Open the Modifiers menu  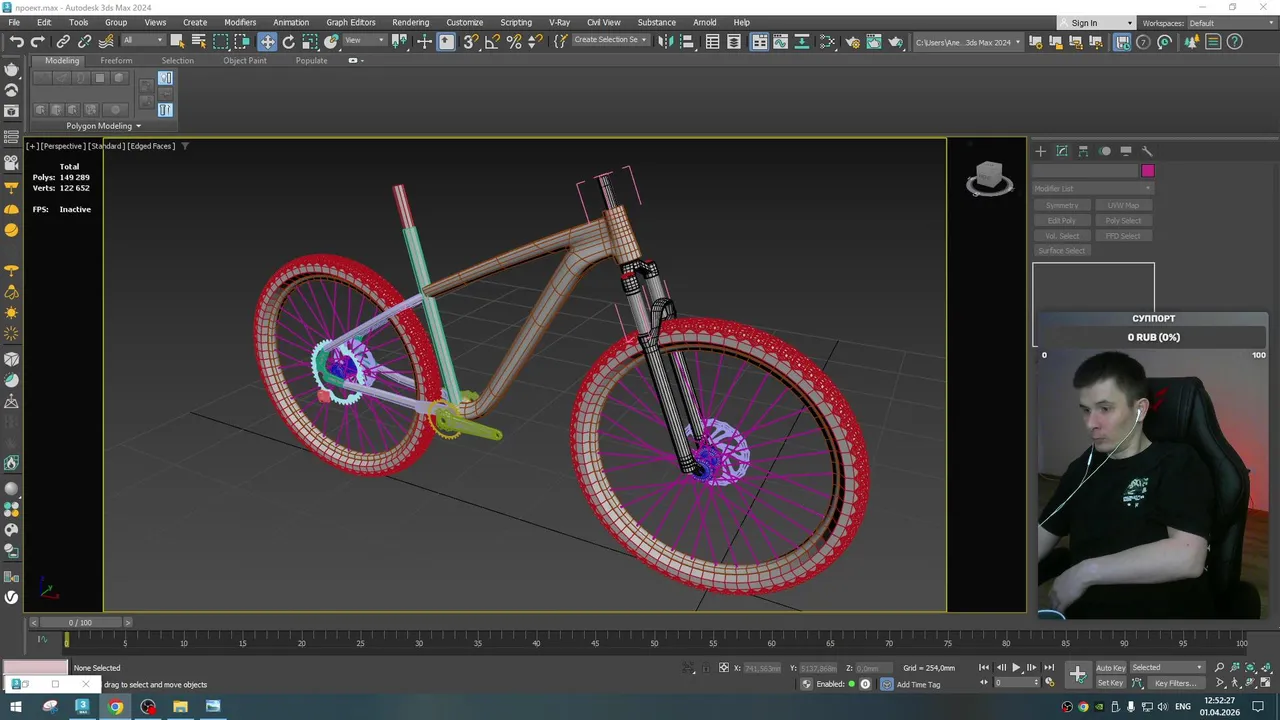(x=240, y=22)
